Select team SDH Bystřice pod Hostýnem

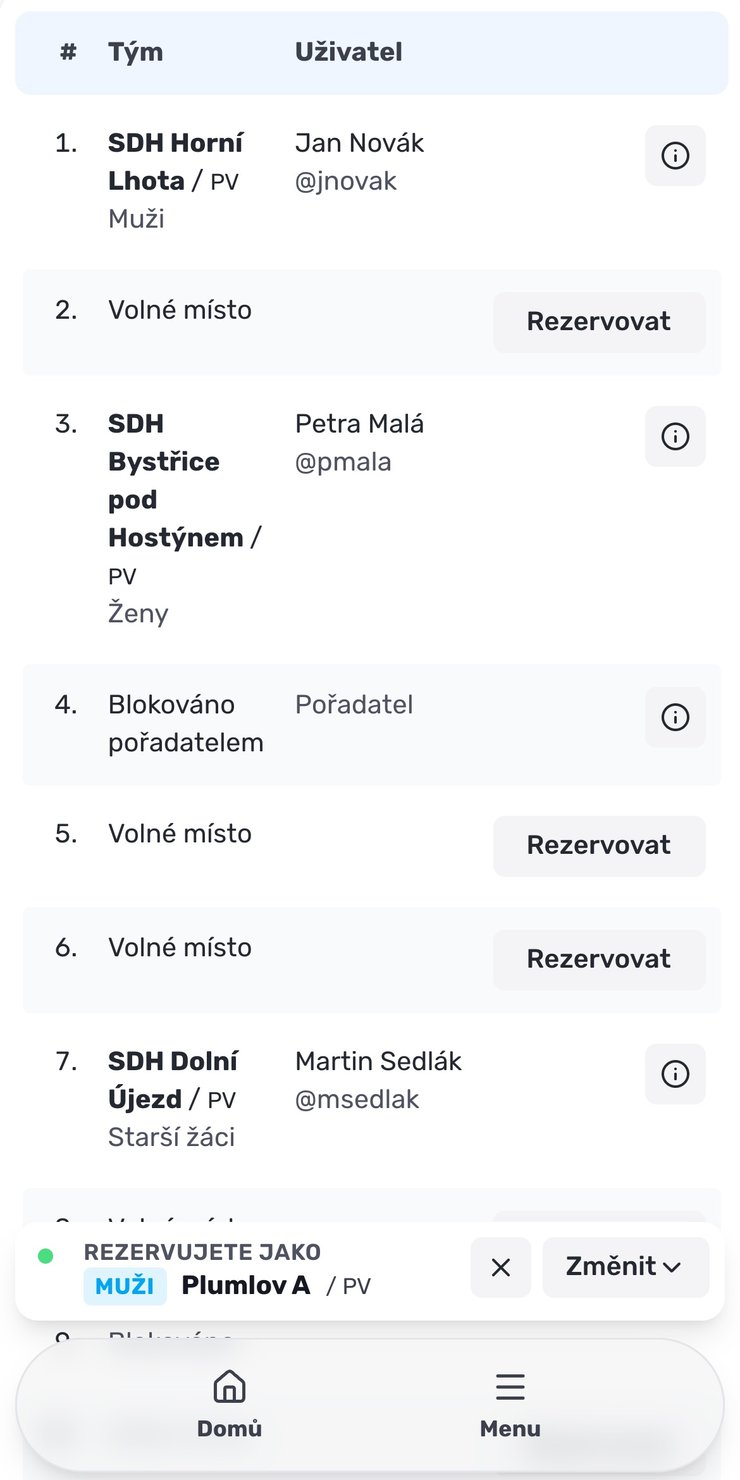(x=177, y=480)
